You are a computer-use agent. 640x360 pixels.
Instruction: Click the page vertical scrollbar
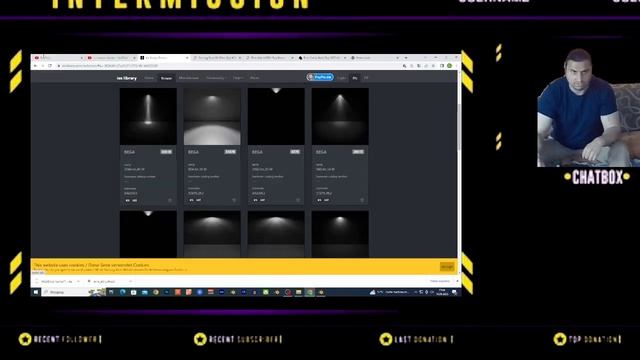(x=459, y=127)
